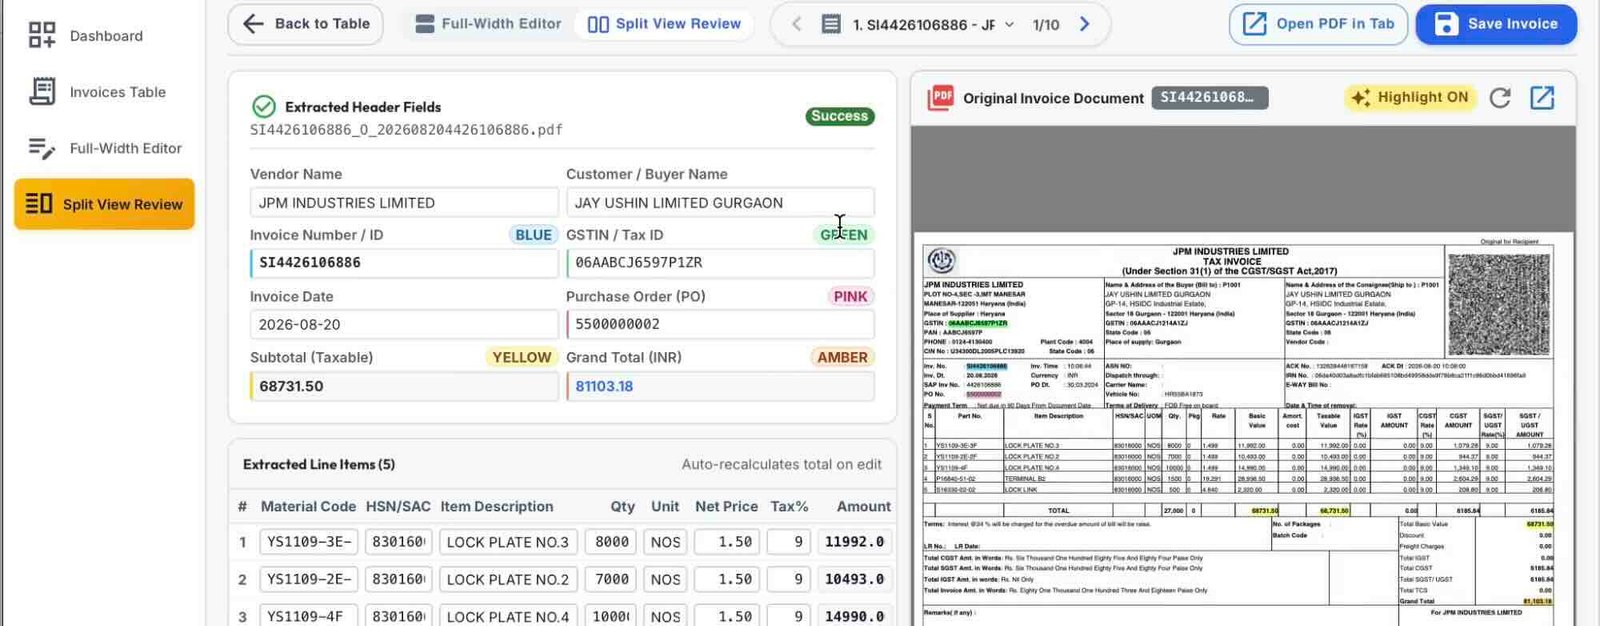The image size is (1600, 626).
Task: Click the Material Code column header
Action: 308,507
